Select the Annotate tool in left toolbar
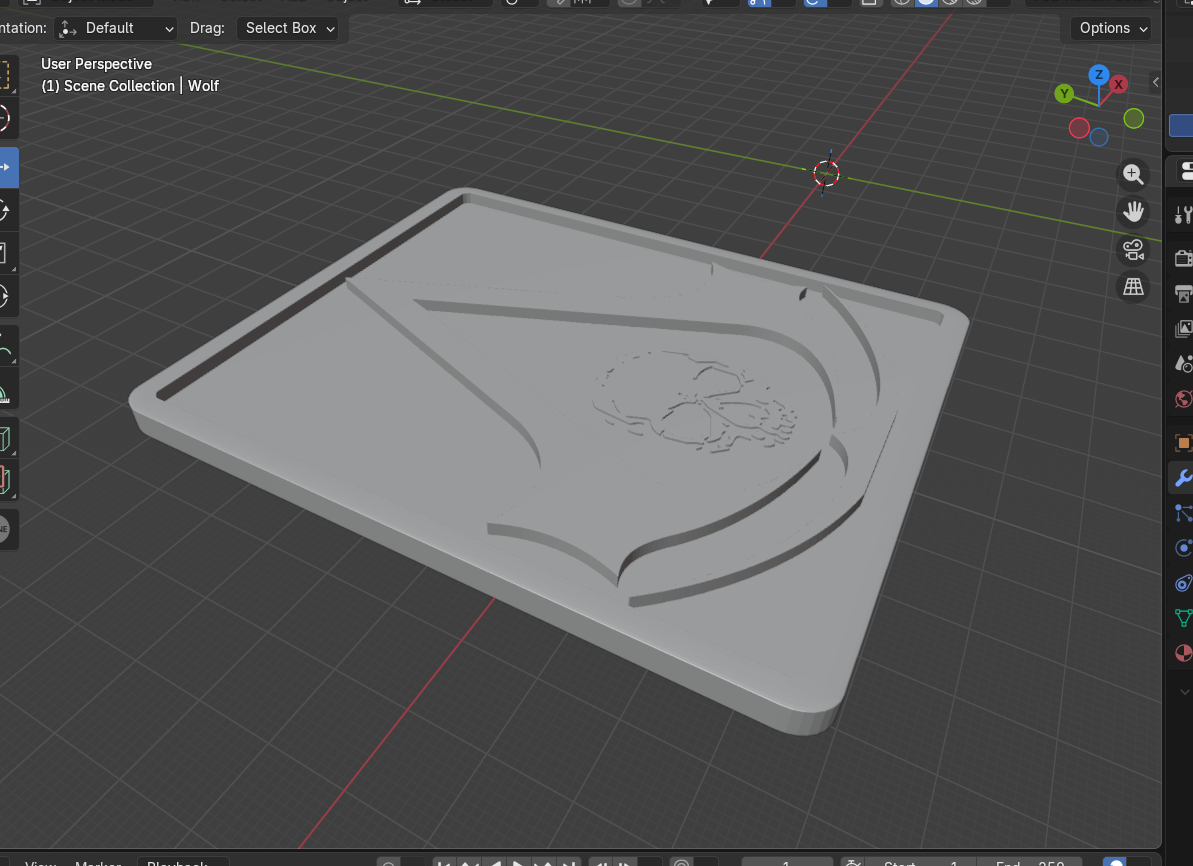 tap(6, 349)
